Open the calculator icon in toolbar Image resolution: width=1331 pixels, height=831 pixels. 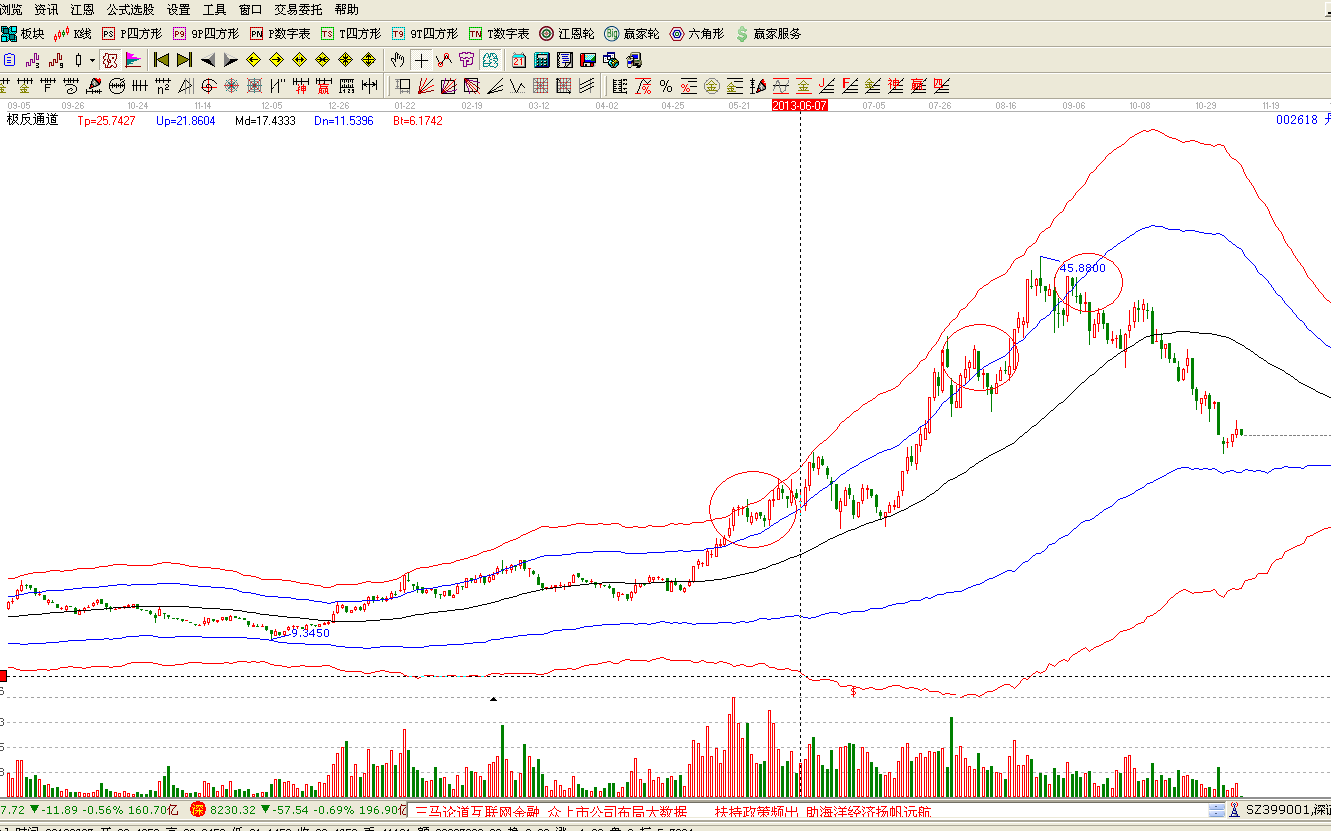tap(542, 60)
